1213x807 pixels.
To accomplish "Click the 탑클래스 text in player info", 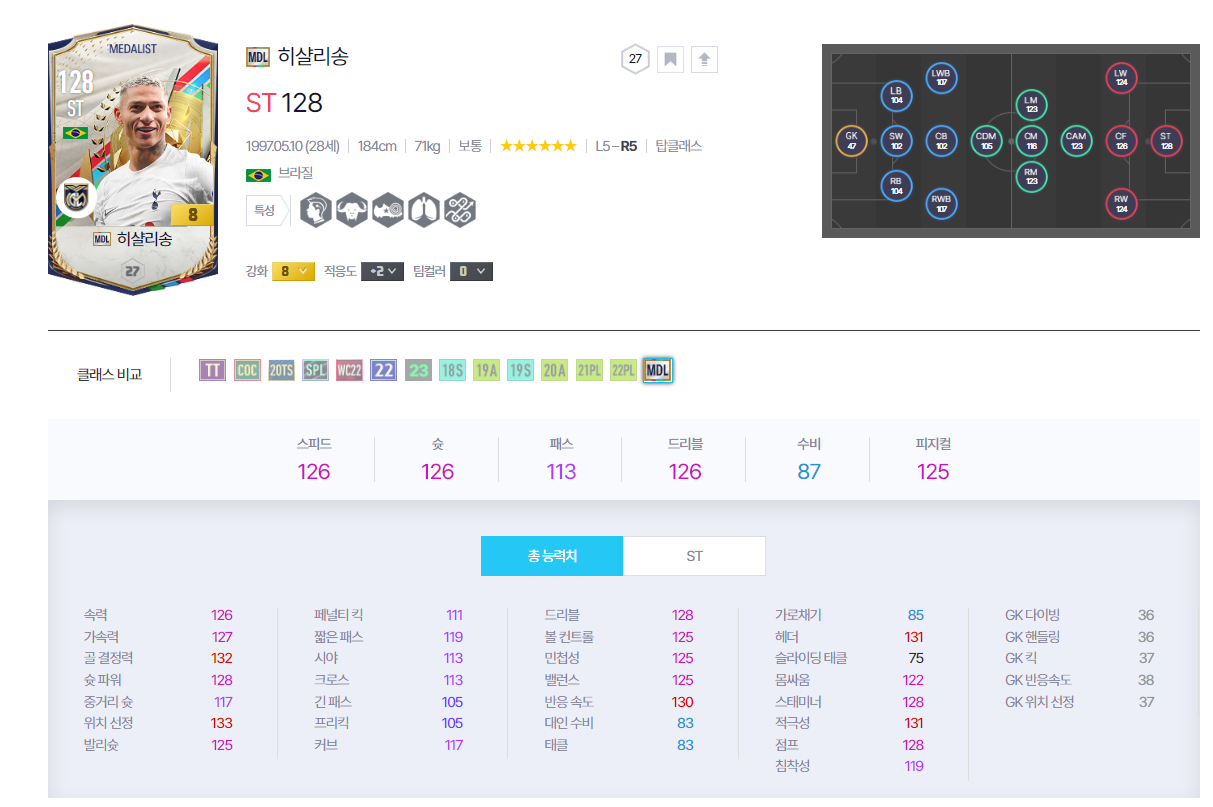I will [x=679, y=146].
